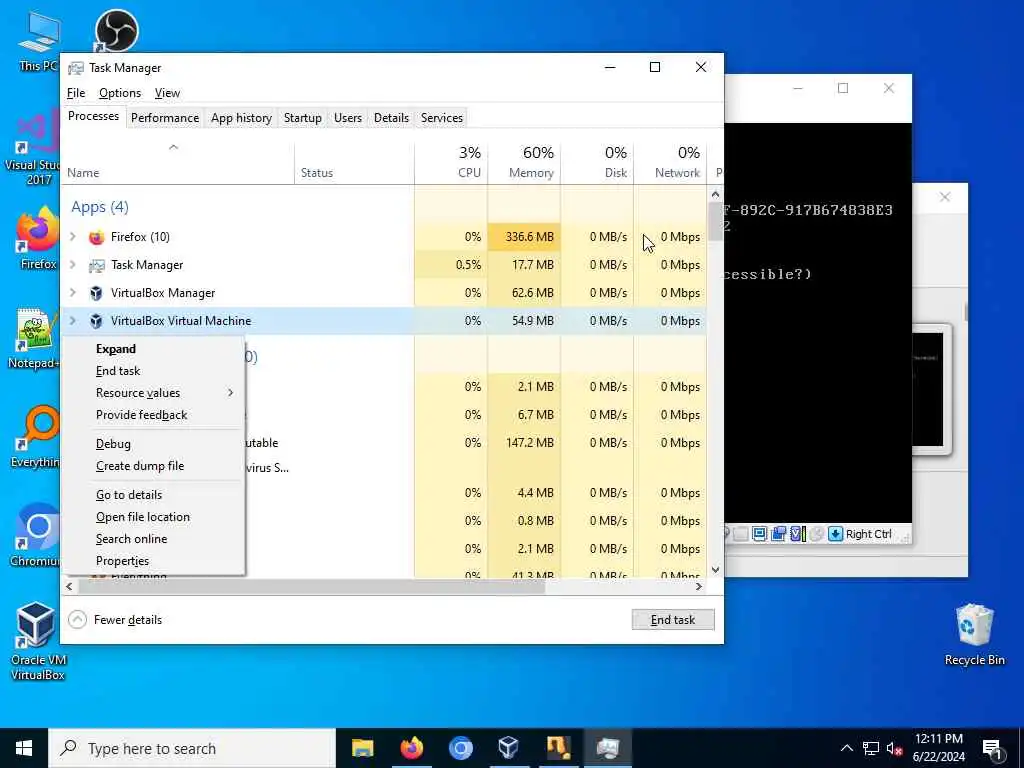
Task: Open This PC desktop icon
Action: pyautogui.click(x=39, y=42)
